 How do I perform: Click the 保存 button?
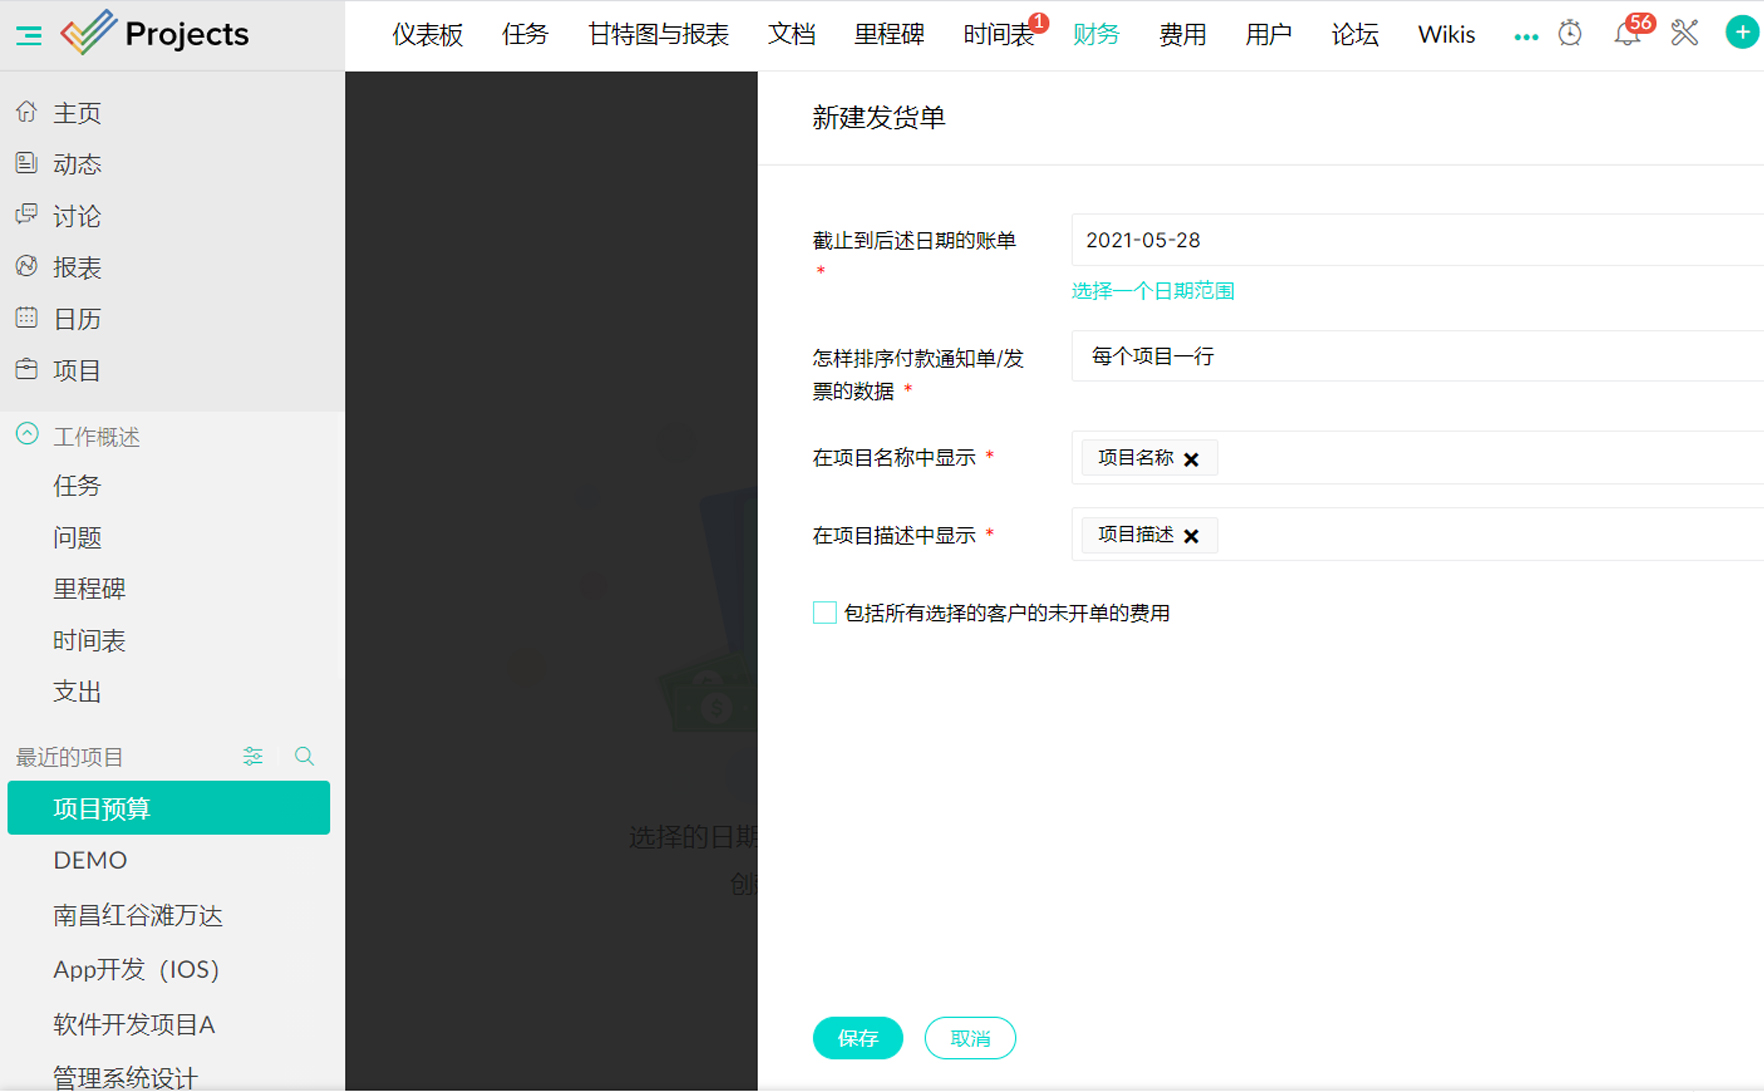tap(857, 1038)
